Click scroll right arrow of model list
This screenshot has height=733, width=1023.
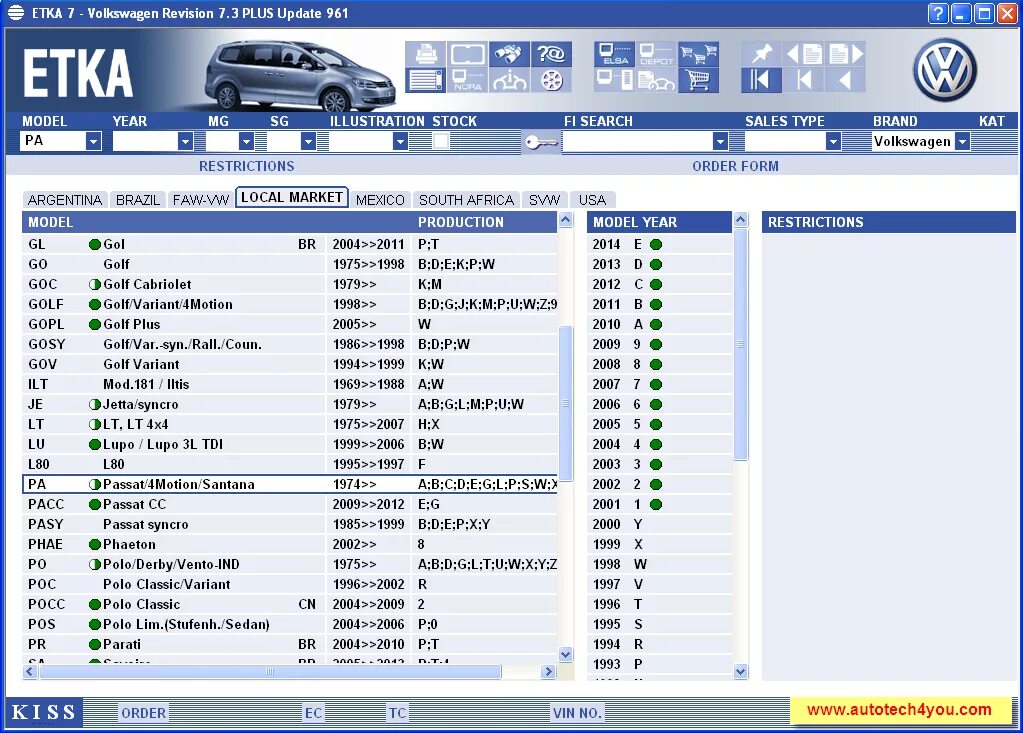pos(549,671)
